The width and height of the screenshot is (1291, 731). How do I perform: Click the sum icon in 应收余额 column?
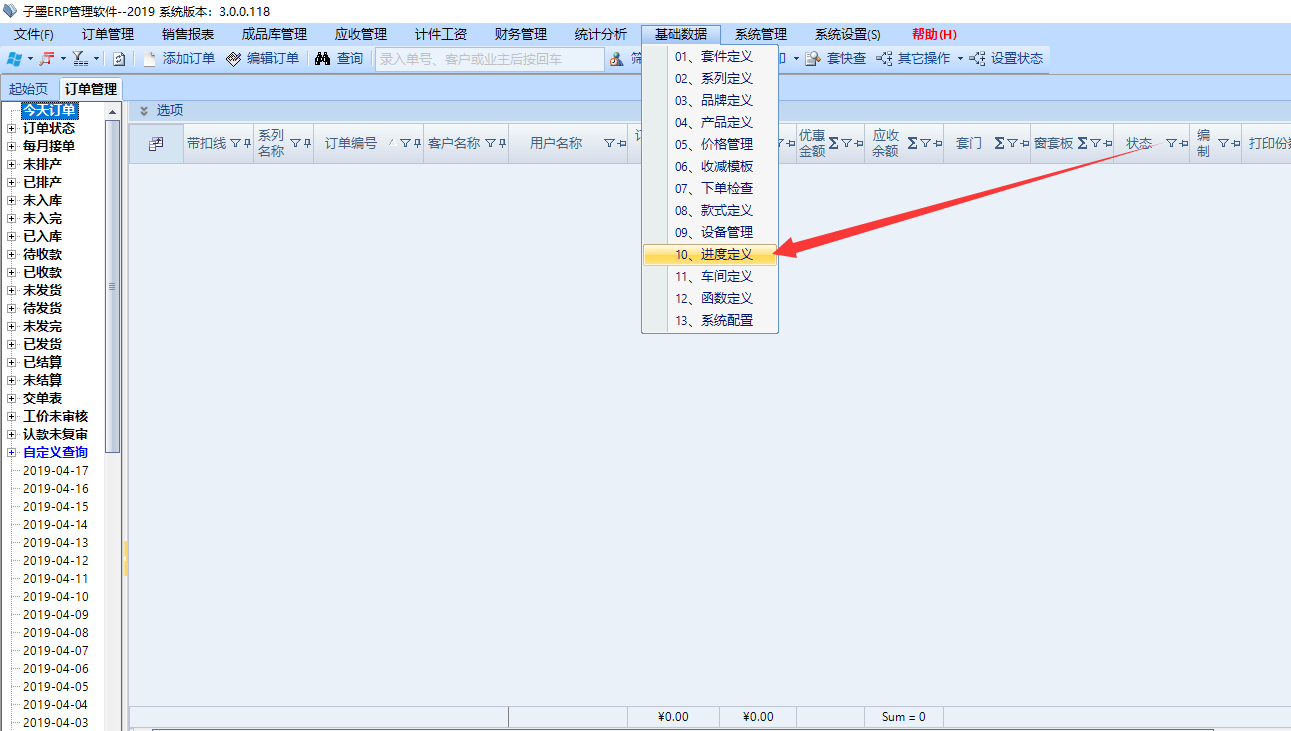(x=912, y=144)
